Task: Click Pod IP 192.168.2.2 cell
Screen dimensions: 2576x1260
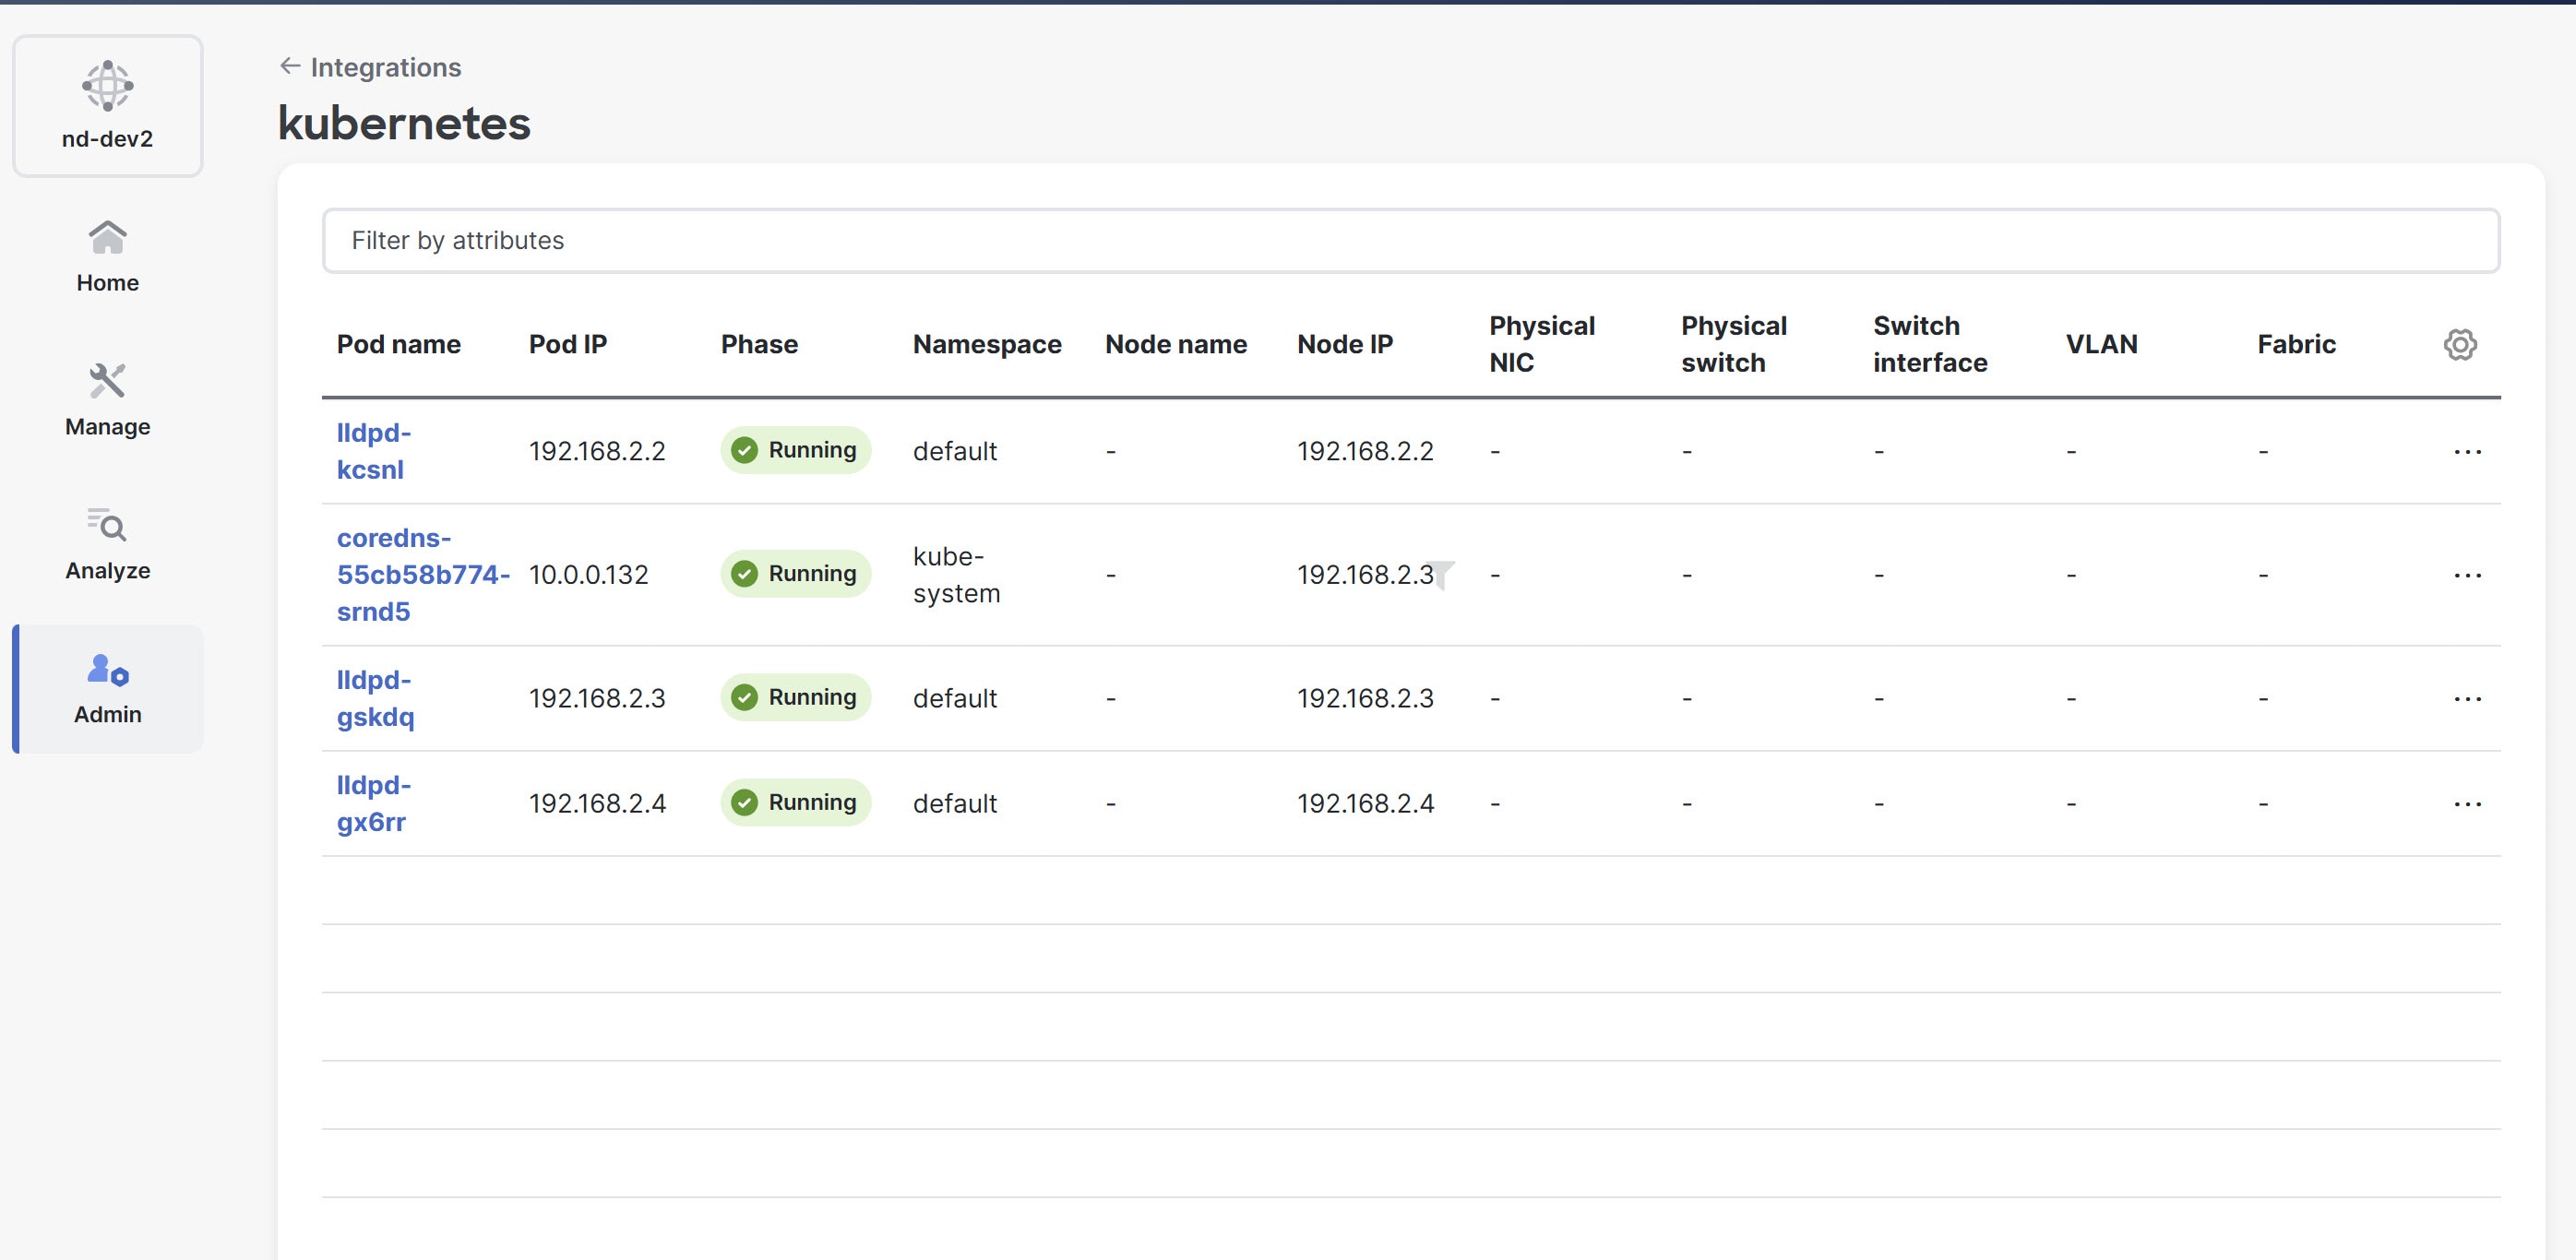Action: tap(597, 452)
